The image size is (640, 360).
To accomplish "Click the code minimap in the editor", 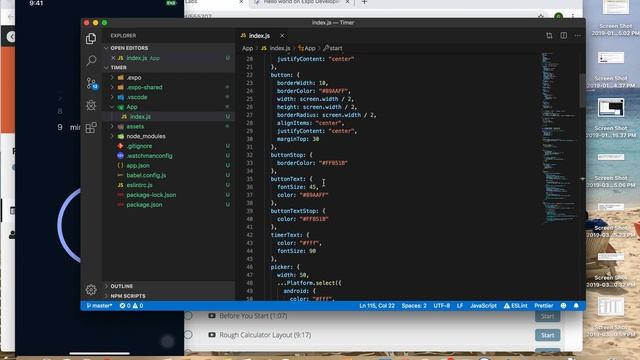I will pyautogui.click(x=559, y=139).
